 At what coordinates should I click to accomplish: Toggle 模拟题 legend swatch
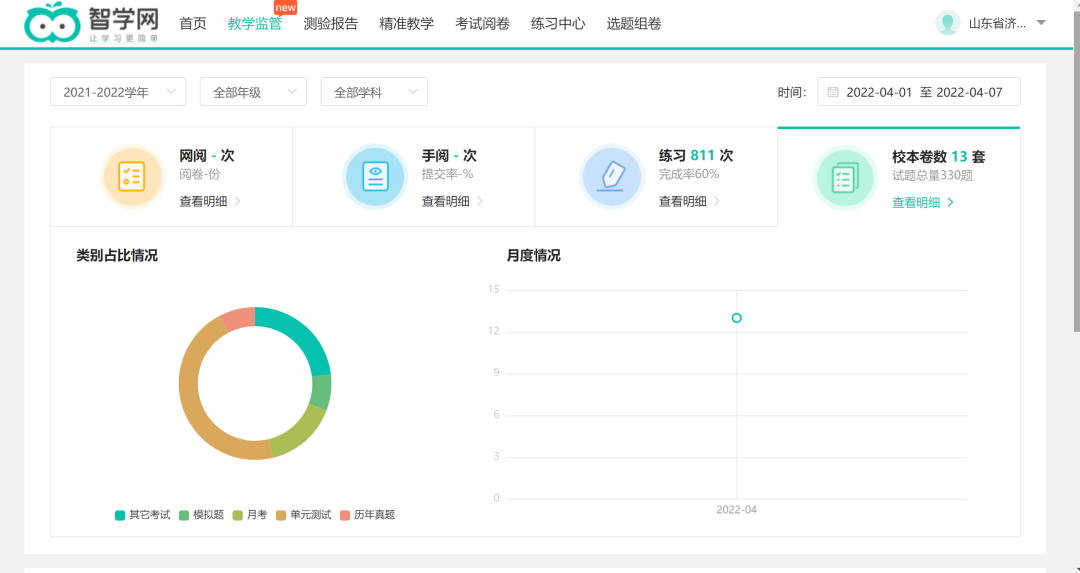click(184, 515)
